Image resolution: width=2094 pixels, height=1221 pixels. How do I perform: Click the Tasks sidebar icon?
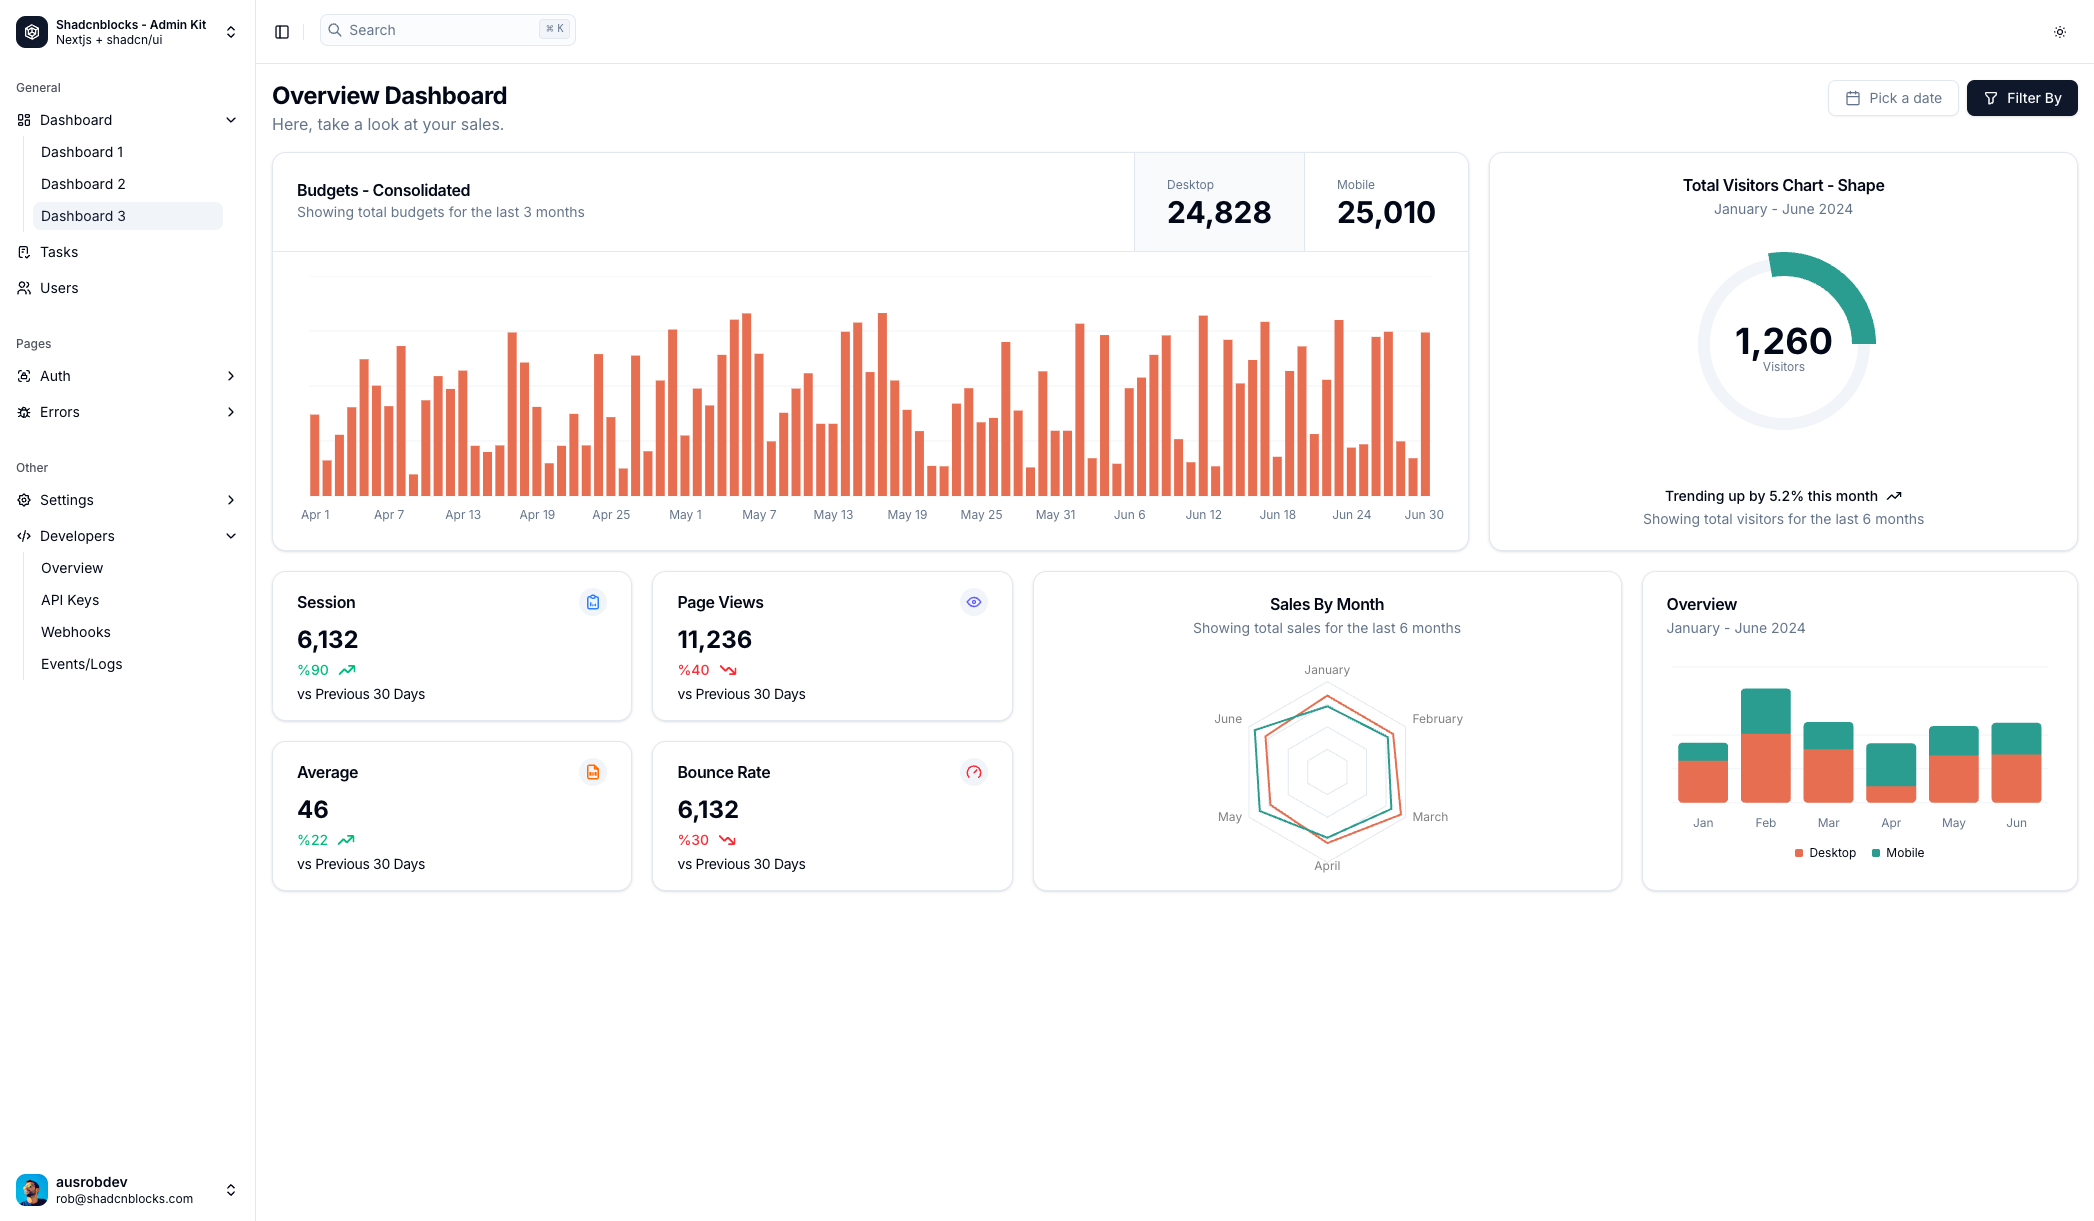pos(24,252)
